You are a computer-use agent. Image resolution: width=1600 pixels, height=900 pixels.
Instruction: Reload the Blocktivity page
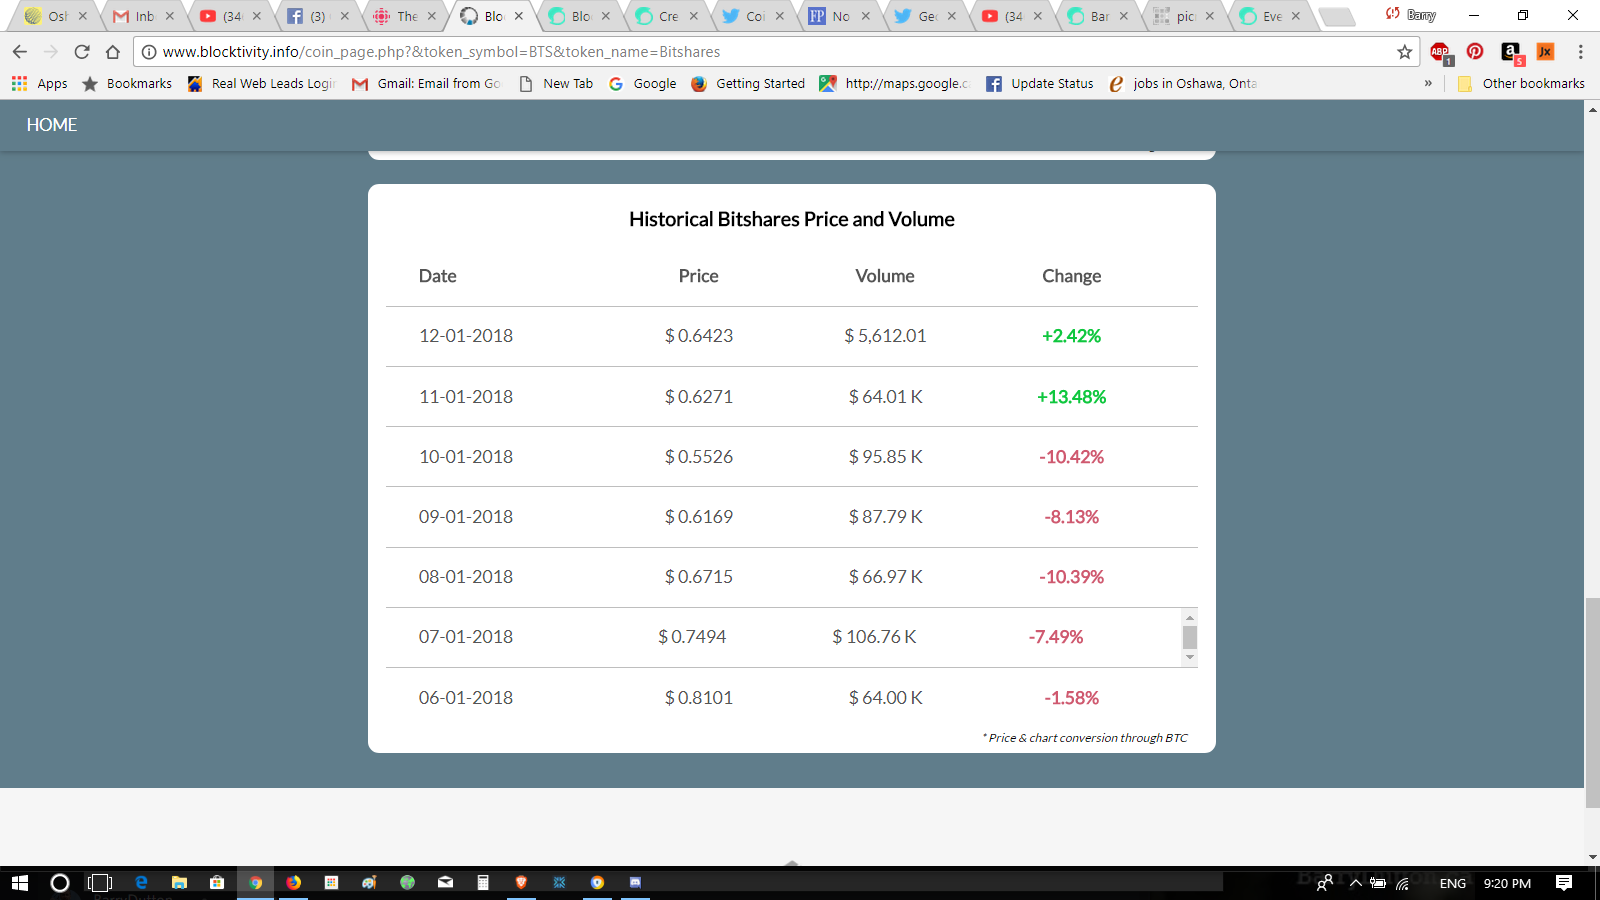coord(82,52)
